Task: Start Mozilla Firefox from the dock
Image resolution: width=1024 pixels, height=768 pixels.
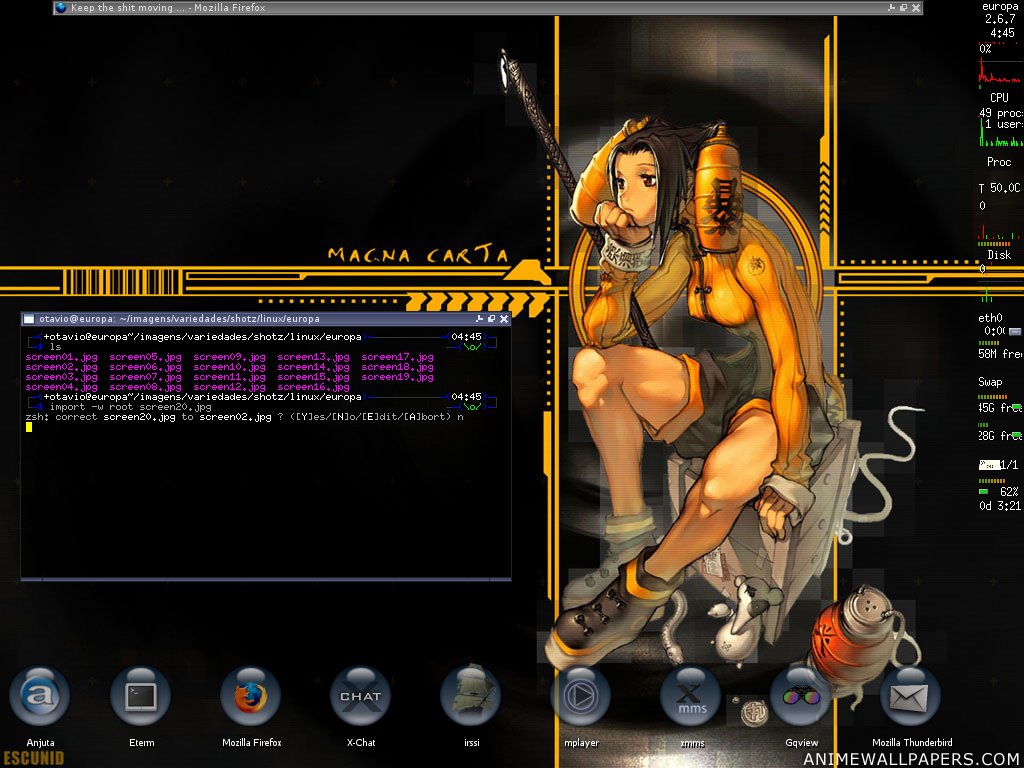Action: (251, 696)
